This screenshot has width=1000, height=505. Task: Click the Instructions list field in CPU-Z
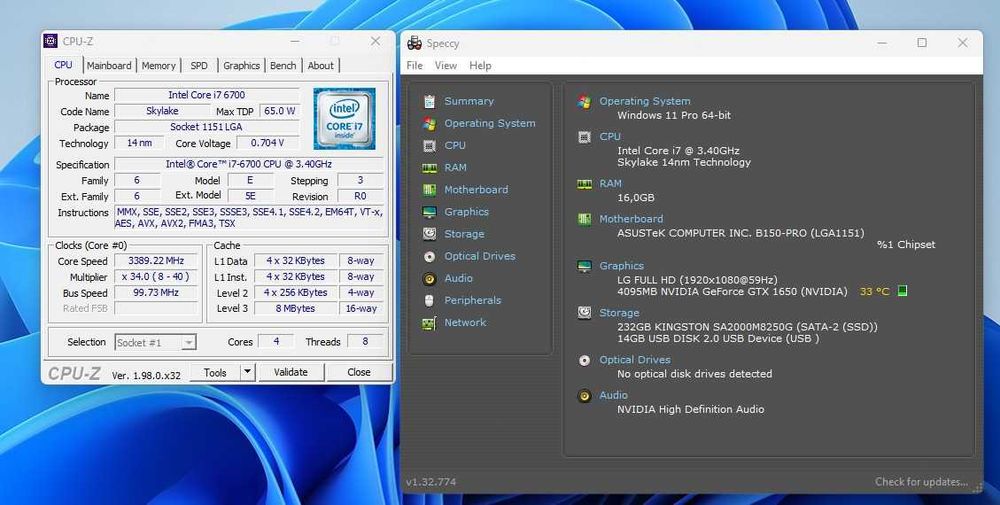[249, 218]
